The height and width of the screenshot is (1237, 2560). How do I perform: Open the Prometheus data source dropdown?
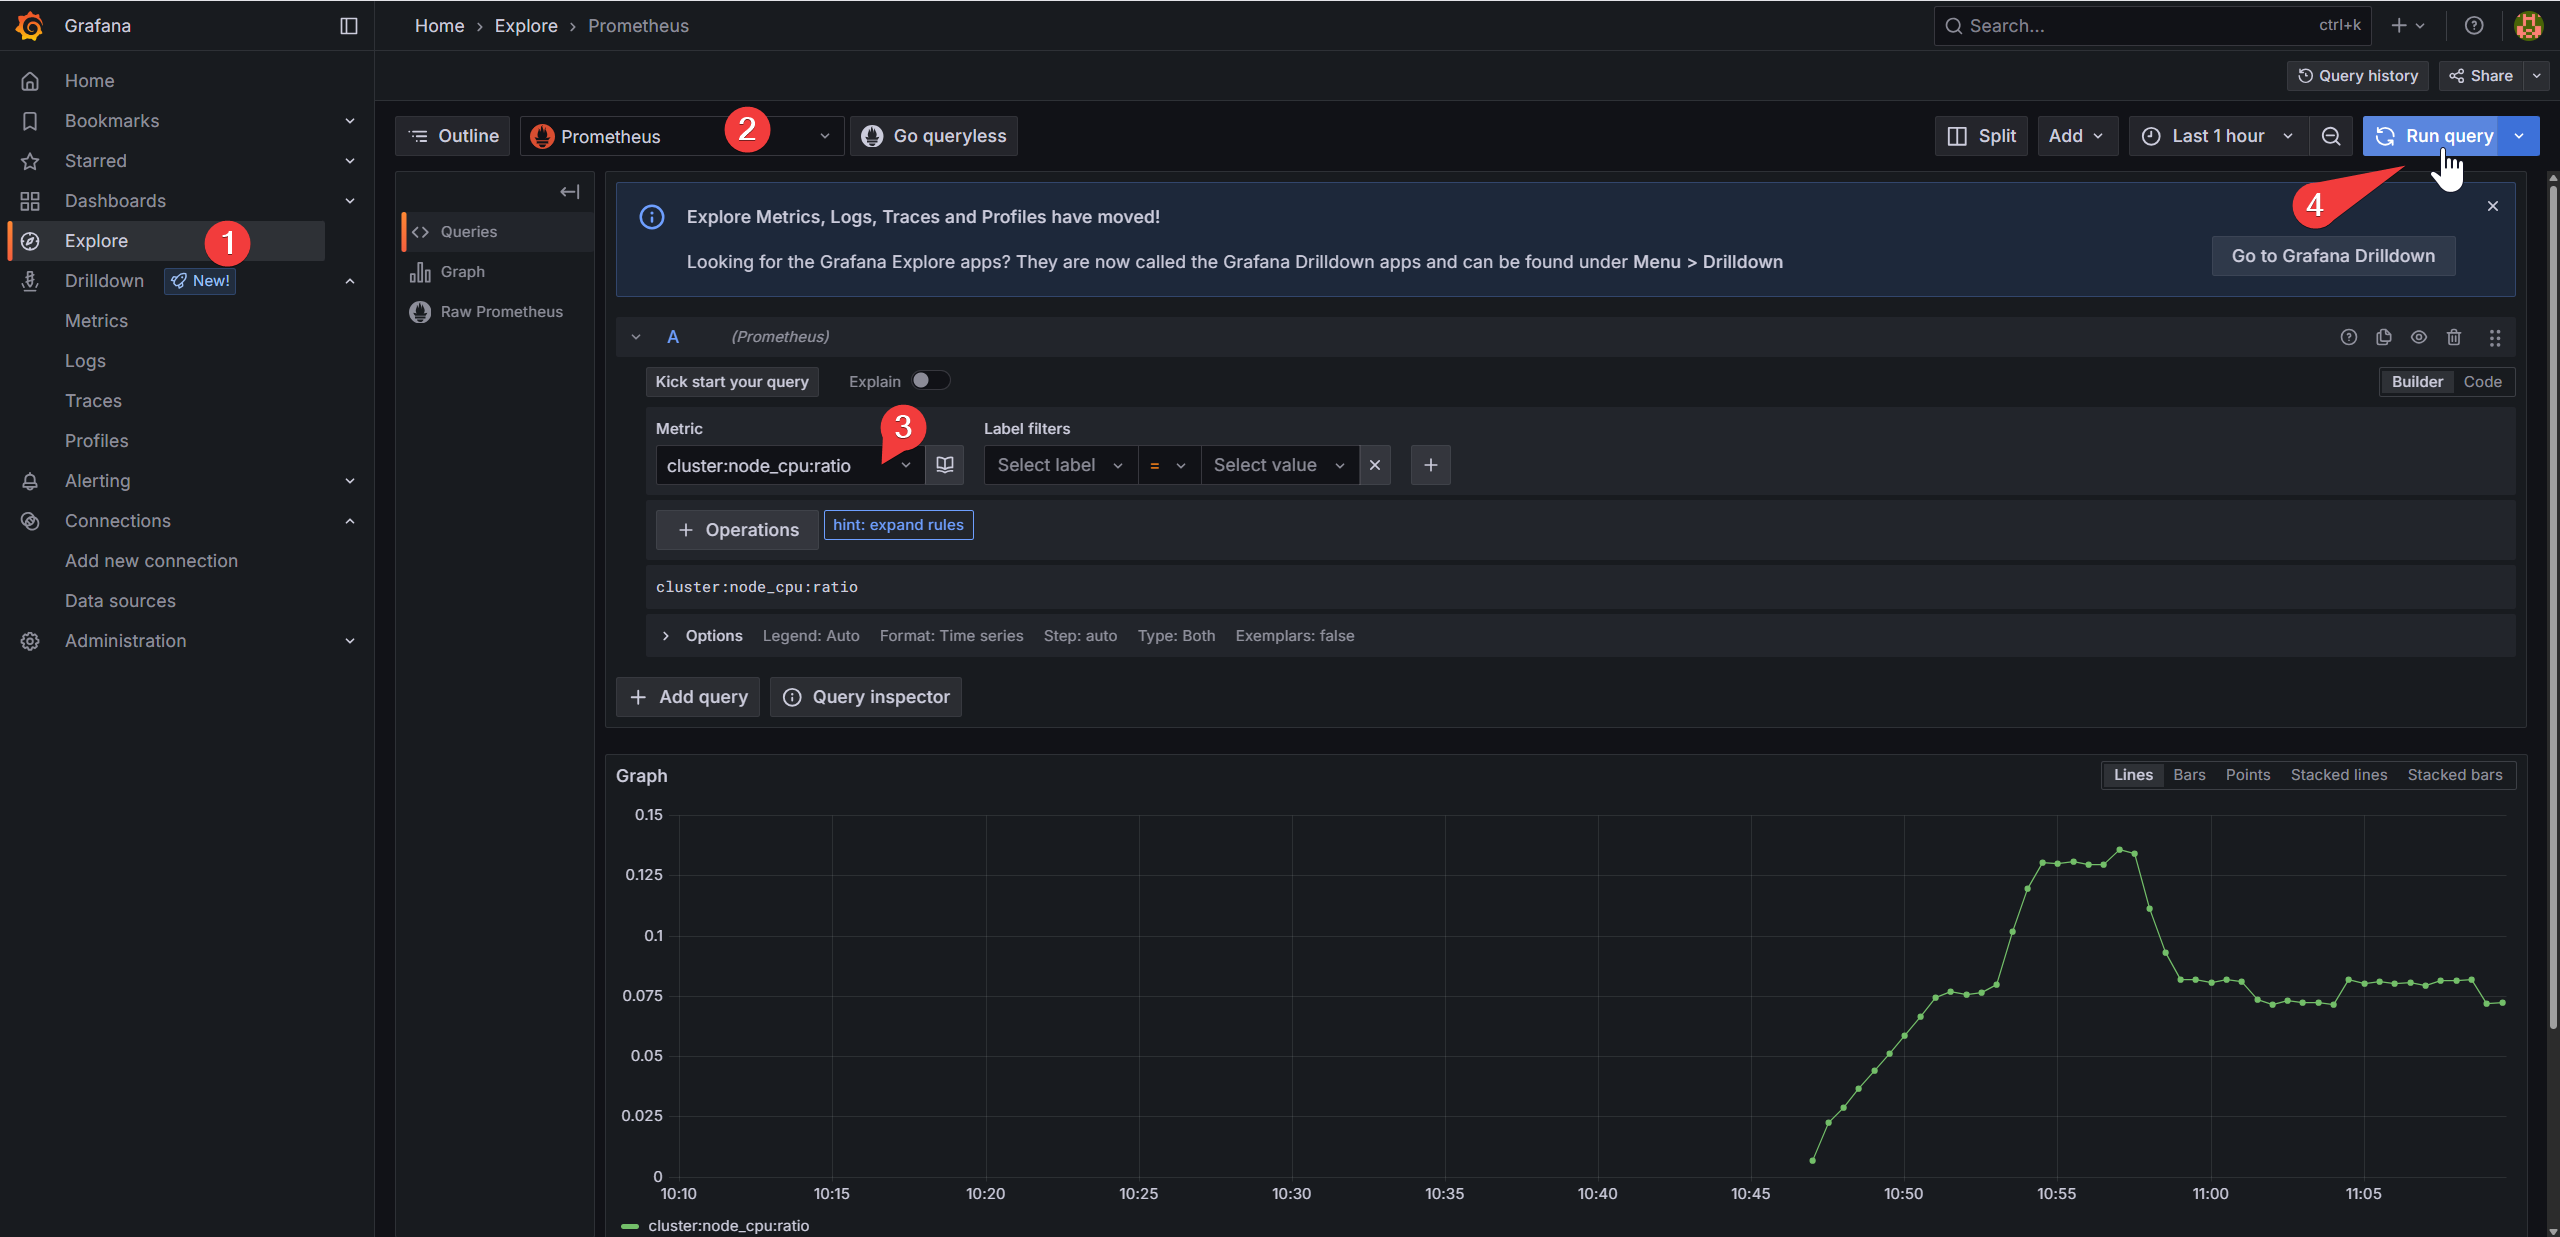(682, 136)
